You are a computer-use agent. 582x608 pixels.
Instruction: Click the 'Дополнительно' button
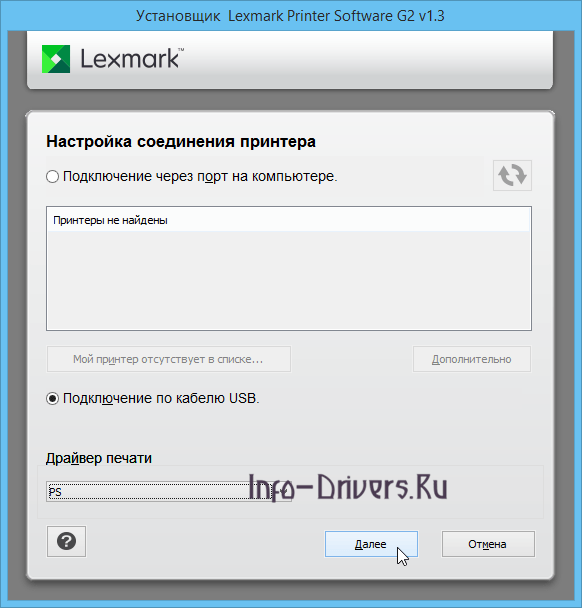(x=471, y=359)
